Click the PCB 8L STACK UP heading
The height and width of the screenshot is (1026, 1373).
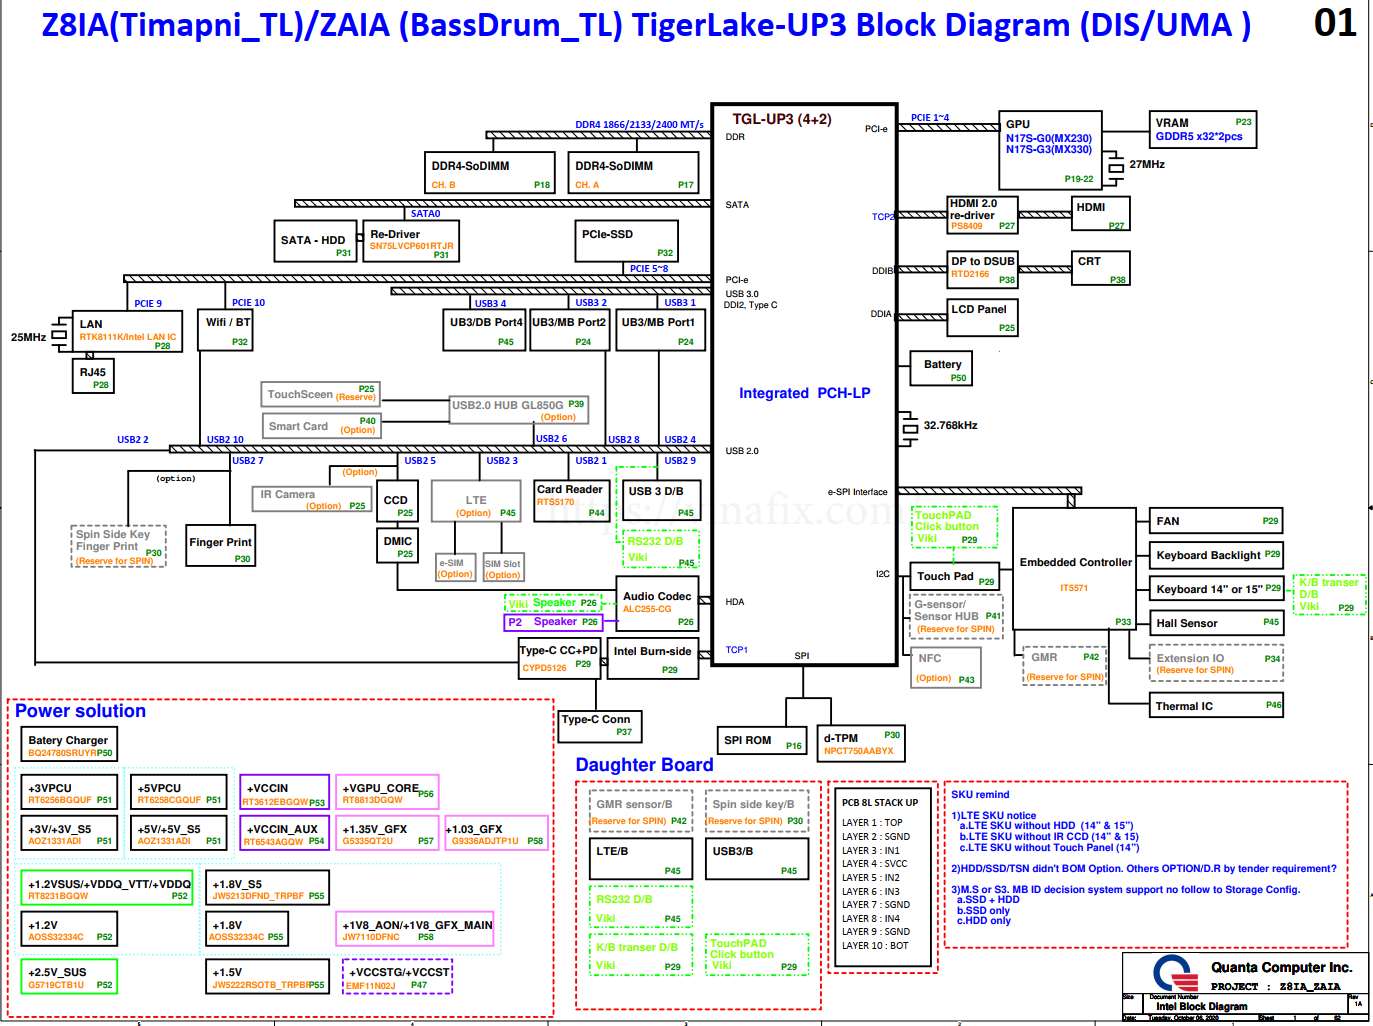coord(880,803)
